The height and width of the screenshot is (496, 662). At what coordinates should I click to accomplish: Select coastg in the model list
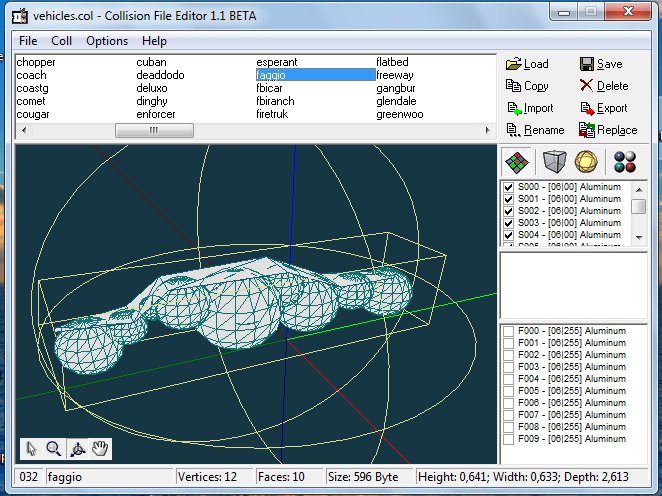tap(33, 88)
